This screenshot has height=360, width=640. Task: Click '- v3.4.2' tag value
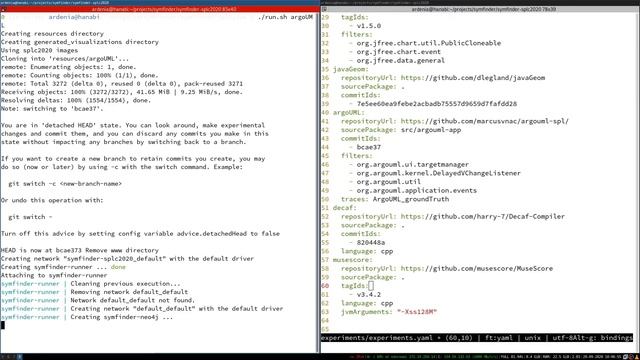(x=365, y=295)
